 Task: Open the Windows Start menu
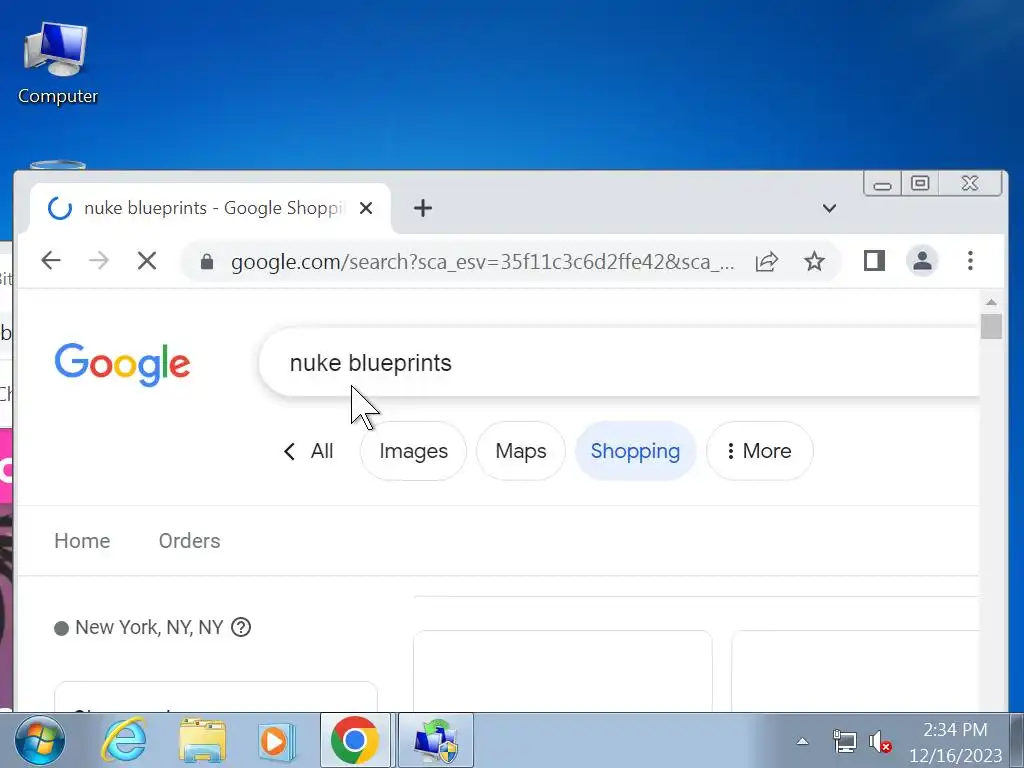(x=40, y=741)
